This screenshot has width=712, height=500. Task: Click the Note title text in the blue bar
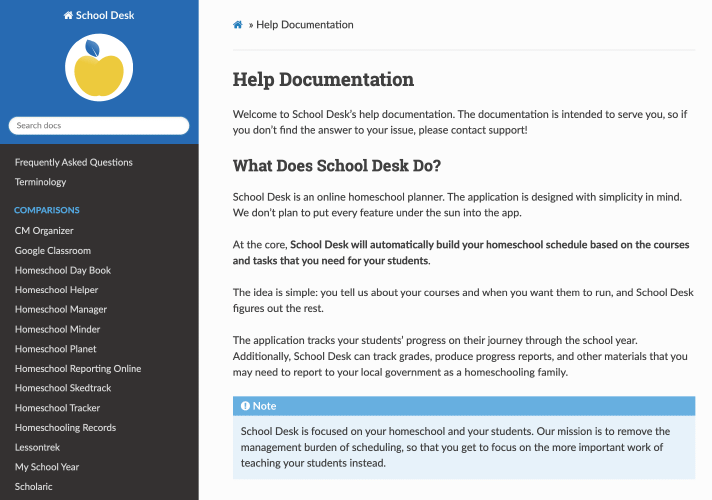coord(264,406)
